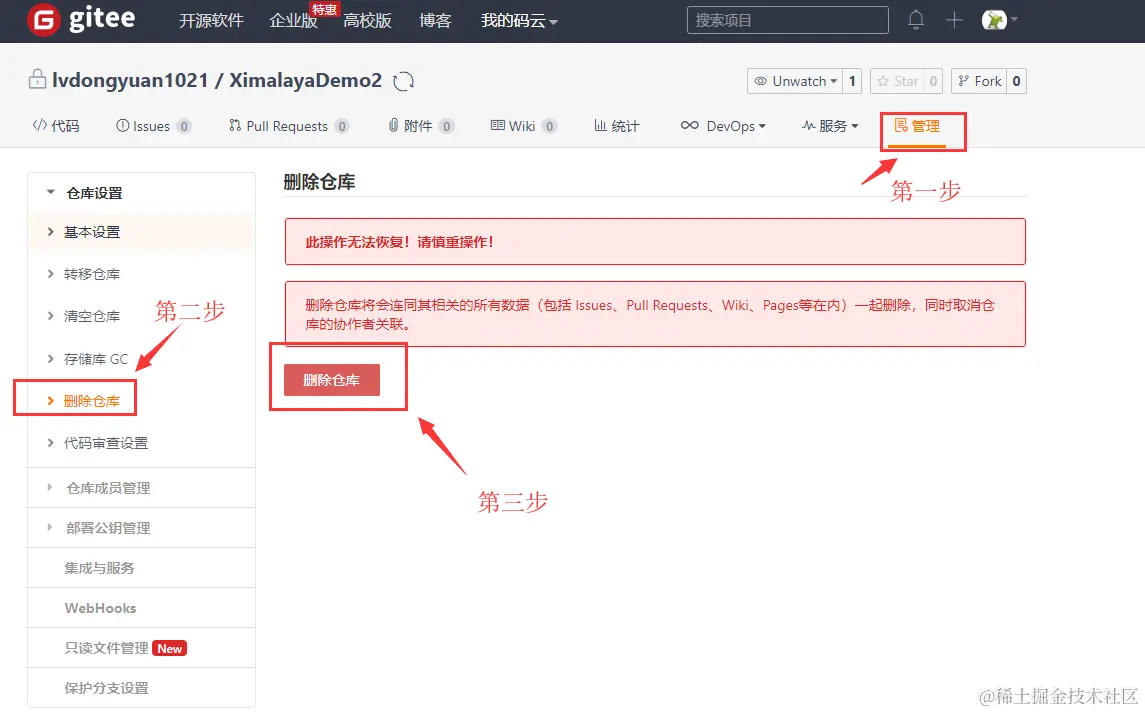This screenshot has width=1145, height=713.
Task: Click lvdongyuan1021 owner link
Action: point(130,80)
